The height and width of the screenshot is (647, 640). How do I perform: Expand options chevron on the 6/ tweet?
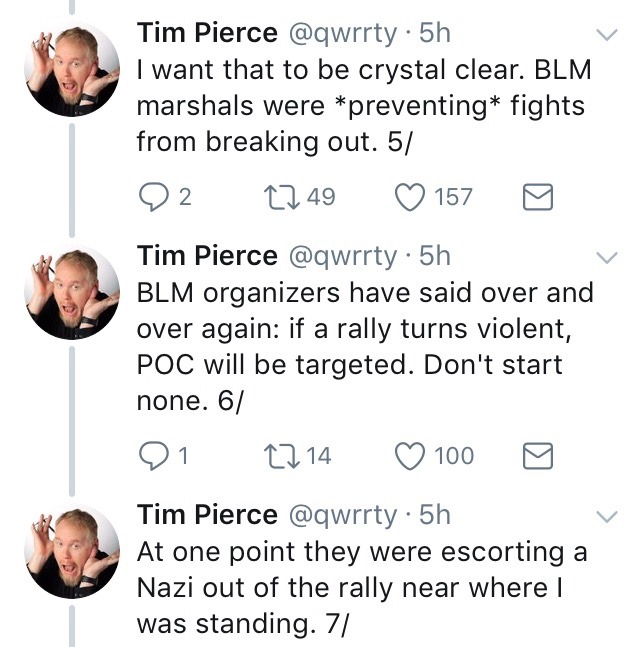(606, 258)
